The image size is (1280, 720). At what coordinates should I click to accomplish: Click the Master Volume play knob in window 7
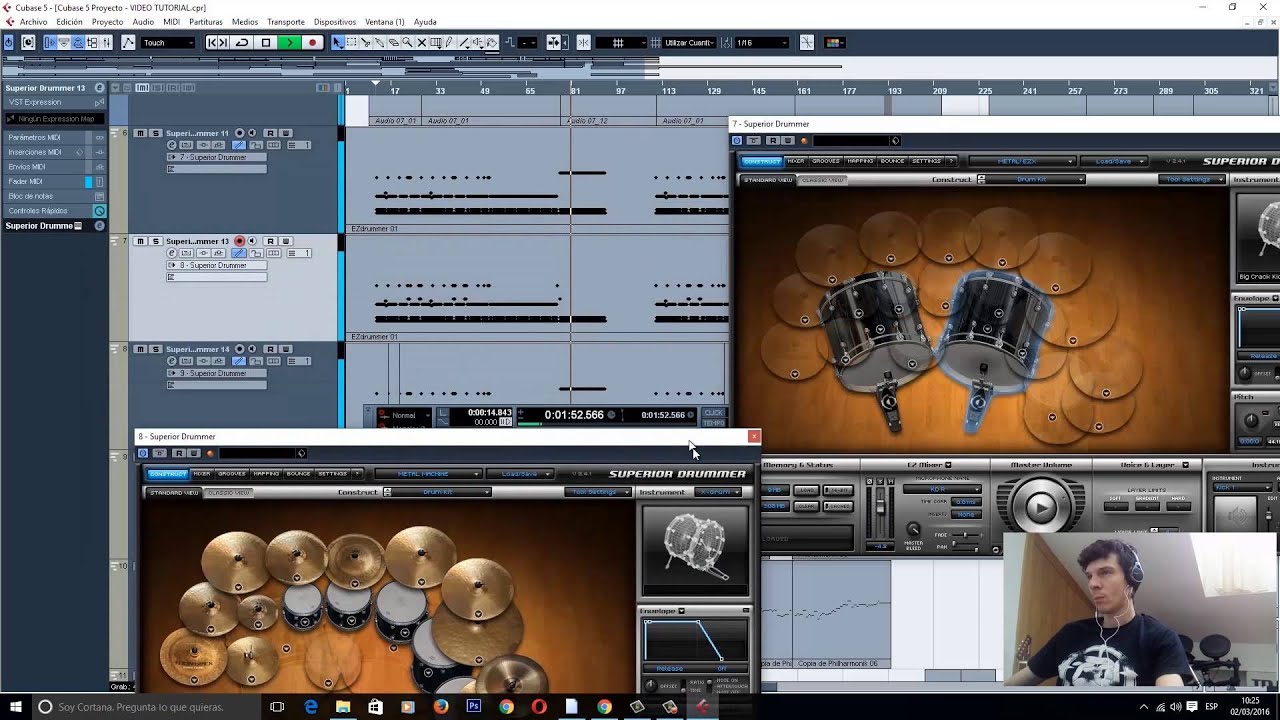pos(1041,507)
